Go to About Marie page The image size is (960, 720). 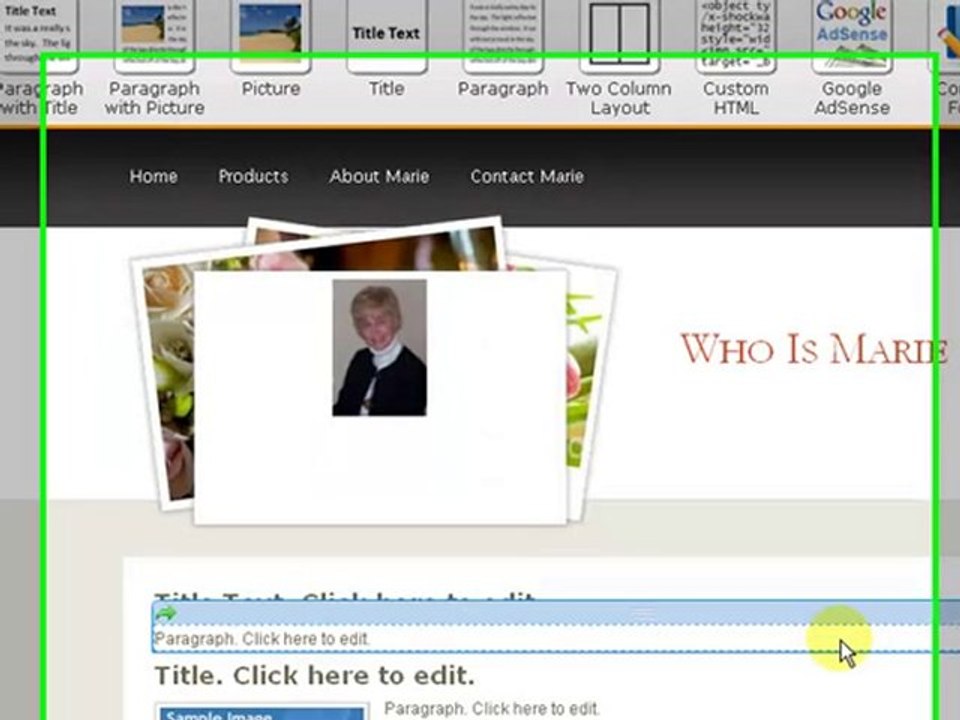pos(379,176)
